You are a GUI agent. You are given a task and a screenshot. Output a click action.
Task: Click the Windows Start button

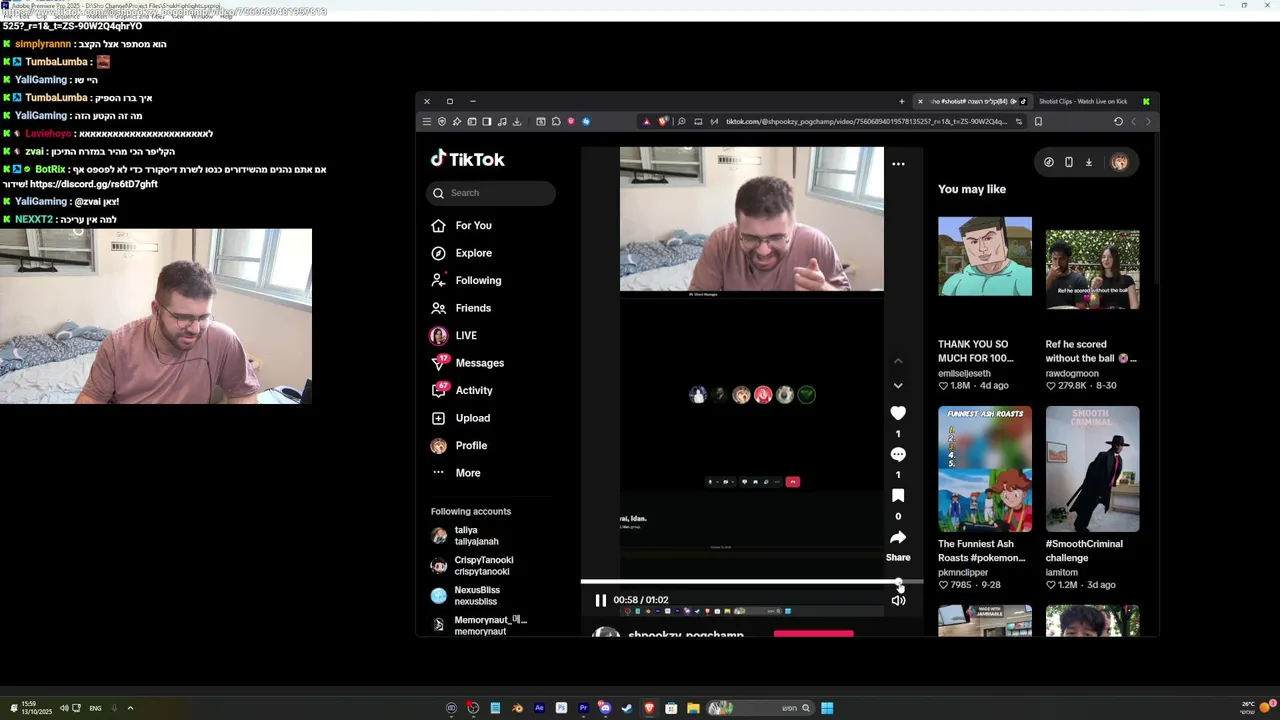pos(827,708)
